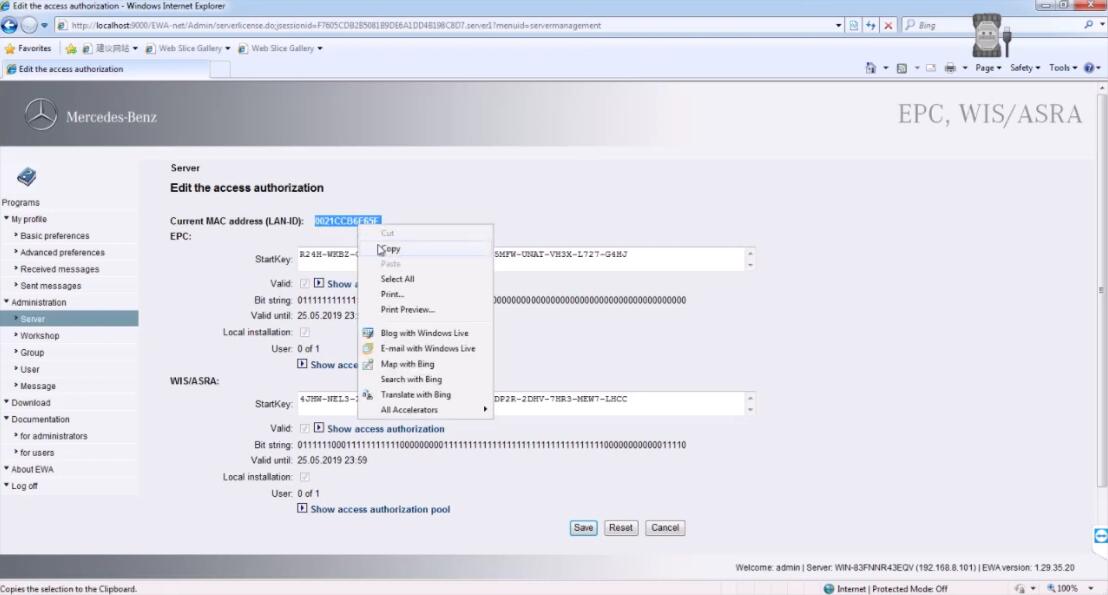Open the zoom level dropdown arrow in status bar
Image resolution: width=1108 pixels, height=595 pixels.
[x=1091, y=589]
